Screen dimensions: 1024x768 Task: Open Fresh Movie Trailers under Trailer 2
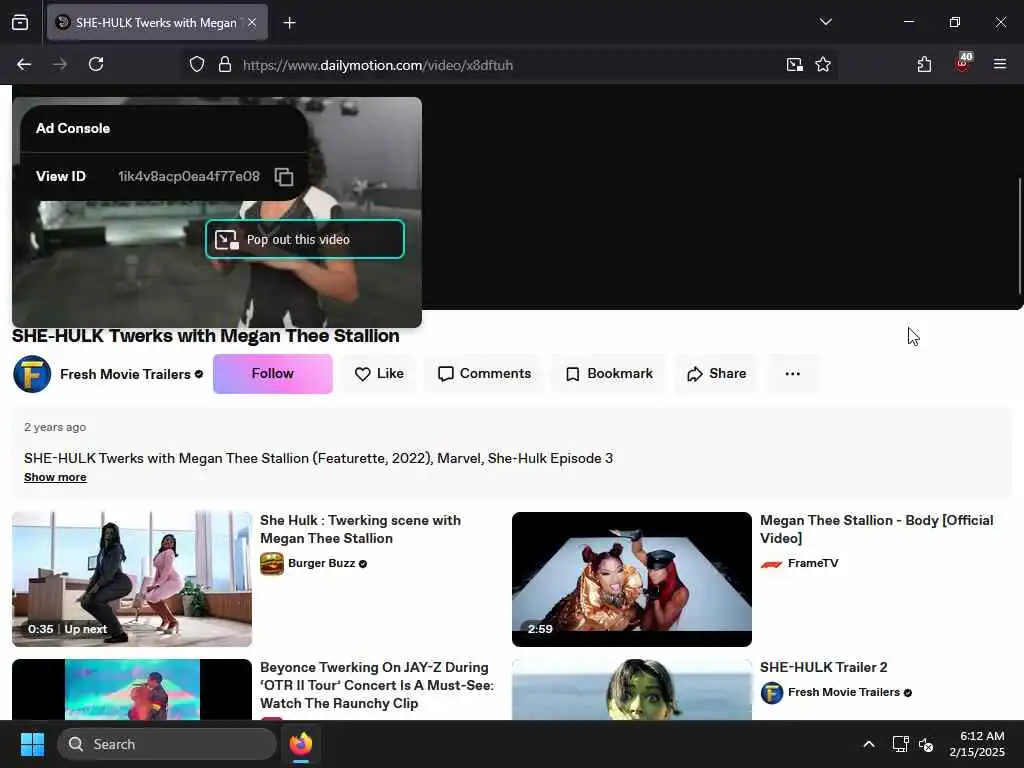coord(844,692)
